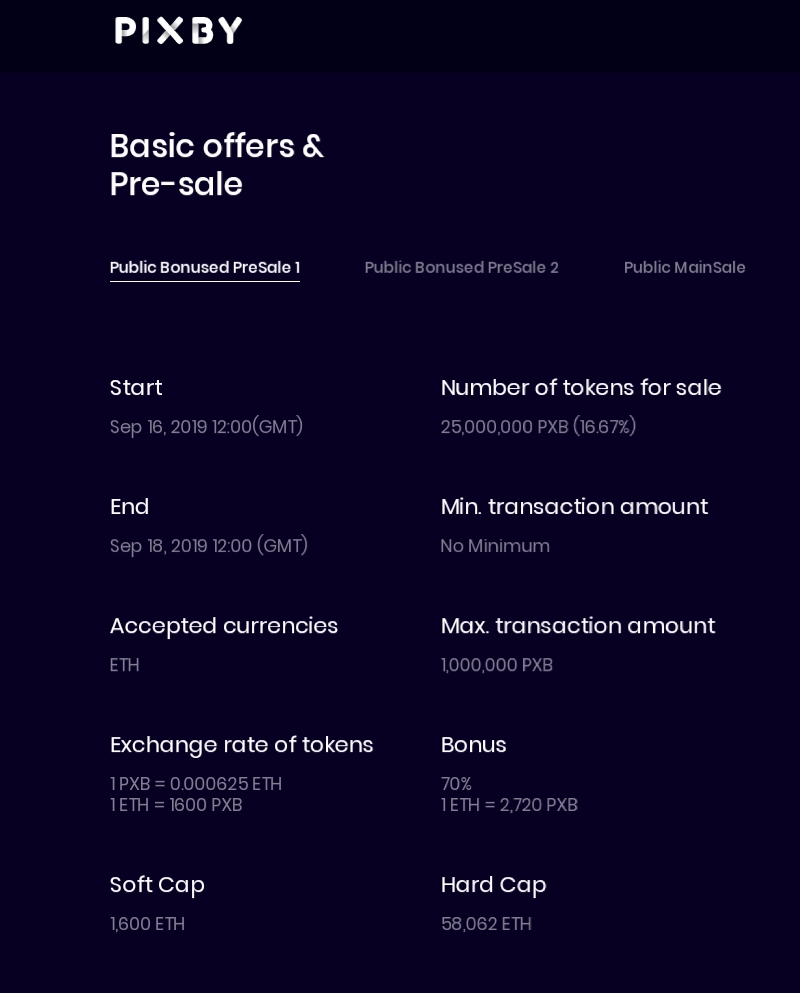Click the 25,000,000 PXB tokens value
This screenshot has height=993, width=800.
pos(538,427)
